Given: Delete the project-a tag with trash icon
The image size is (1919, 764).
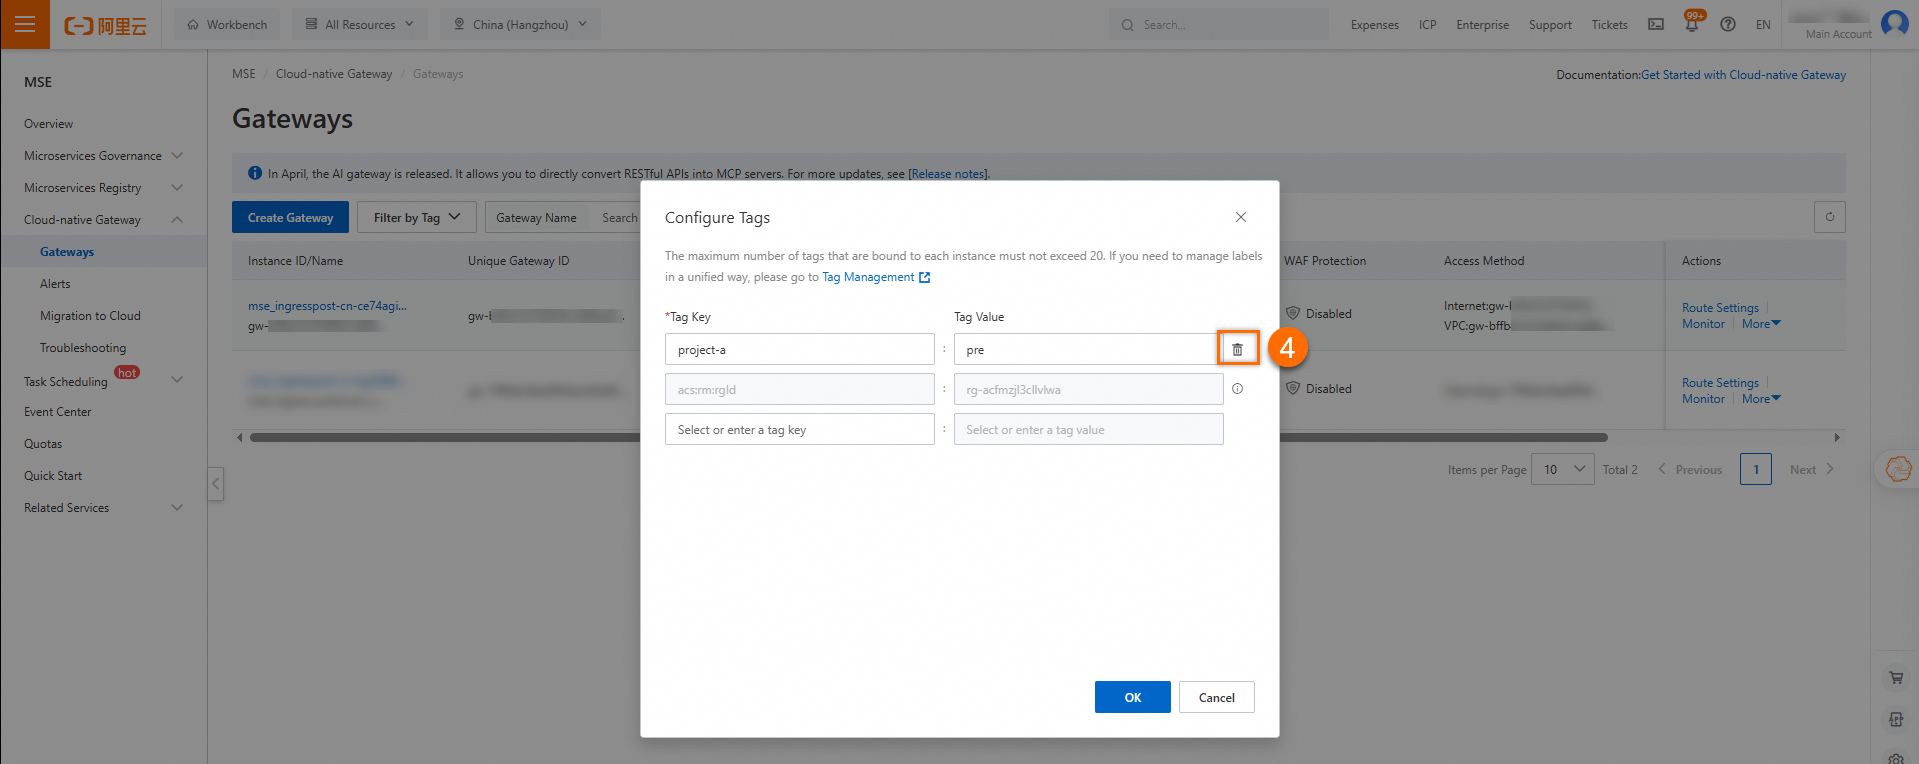Looking at the screenshot, I should 1237,349.
